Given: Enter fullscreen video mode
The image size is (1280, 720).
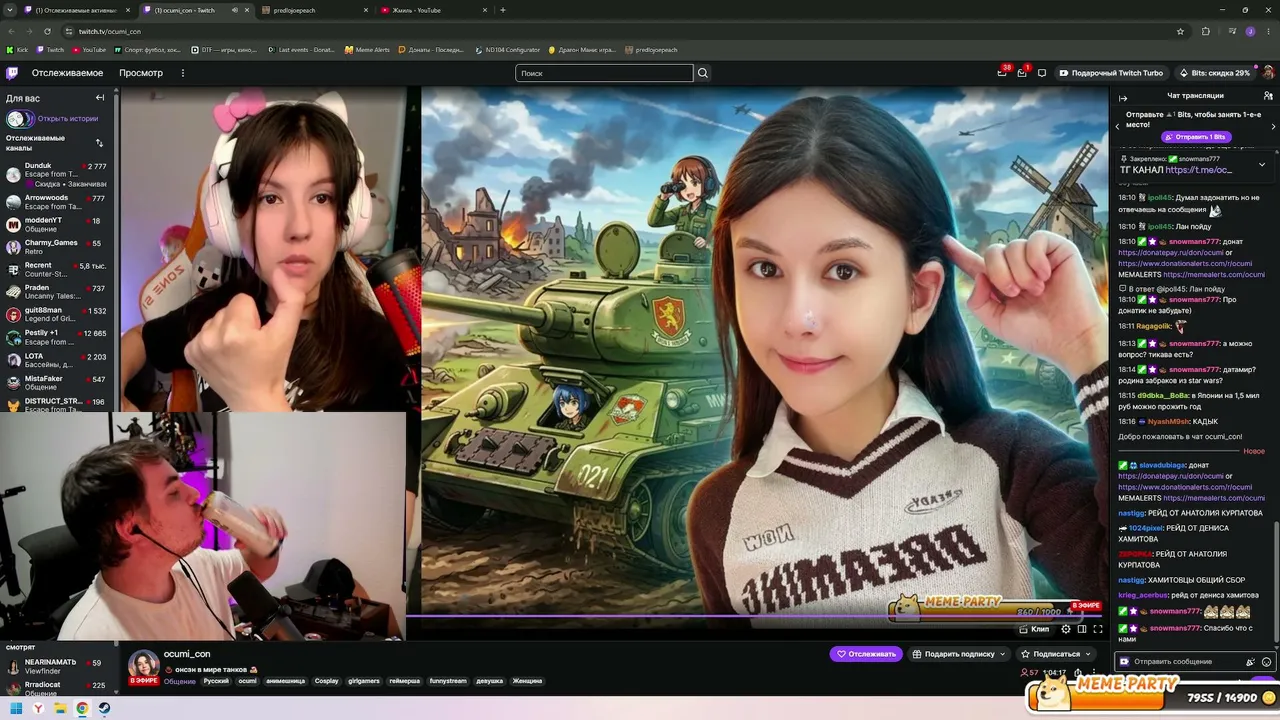Looking at the screenshot, I should (x=1098, y=629).
